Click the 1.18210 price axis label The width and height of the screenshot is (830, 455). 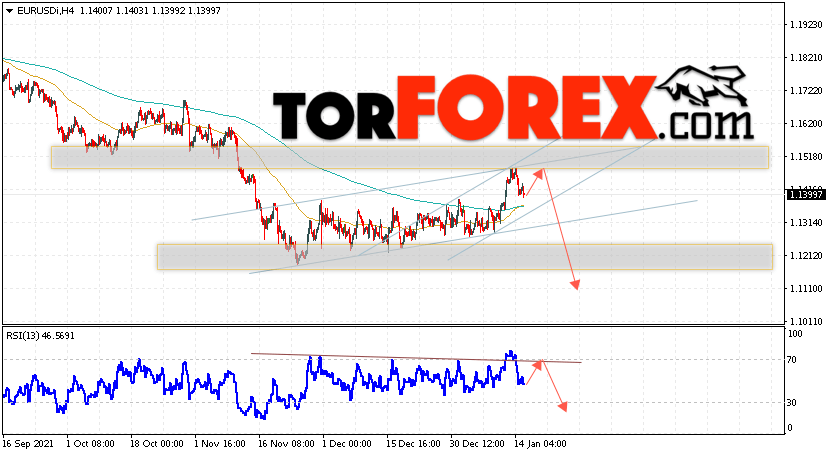tap(806, 58)
